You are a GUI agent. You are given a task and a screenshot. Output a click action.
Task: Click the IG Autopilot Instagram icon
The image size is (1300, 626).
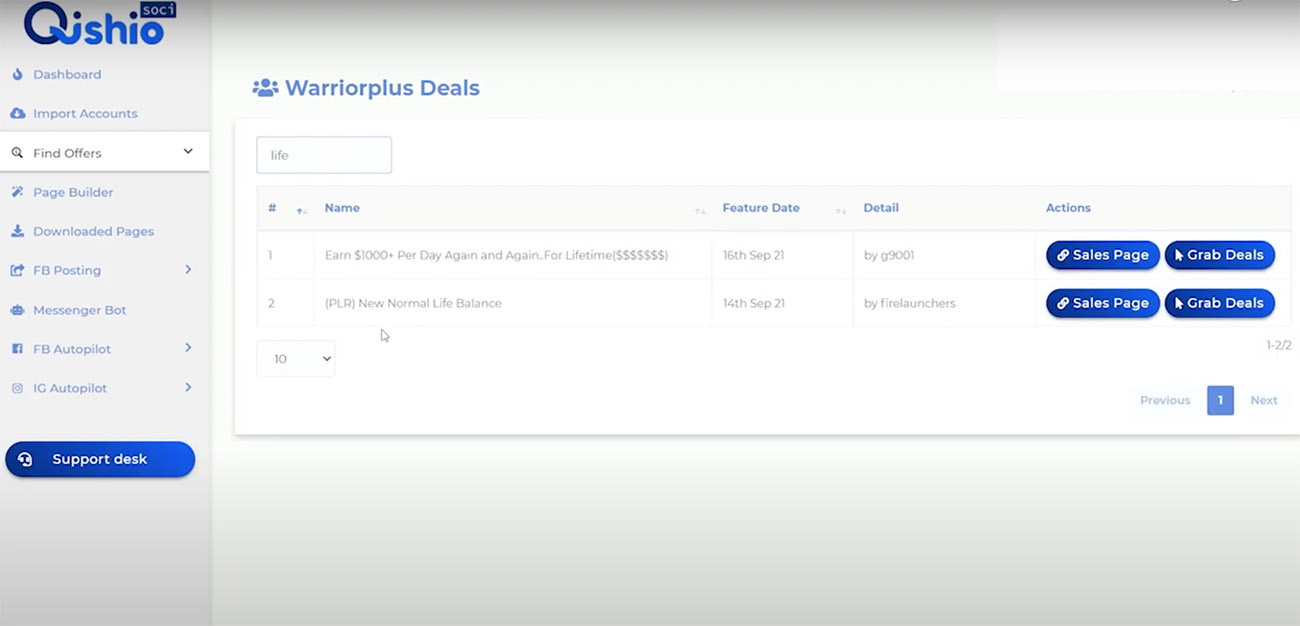[x=17, y=388]
